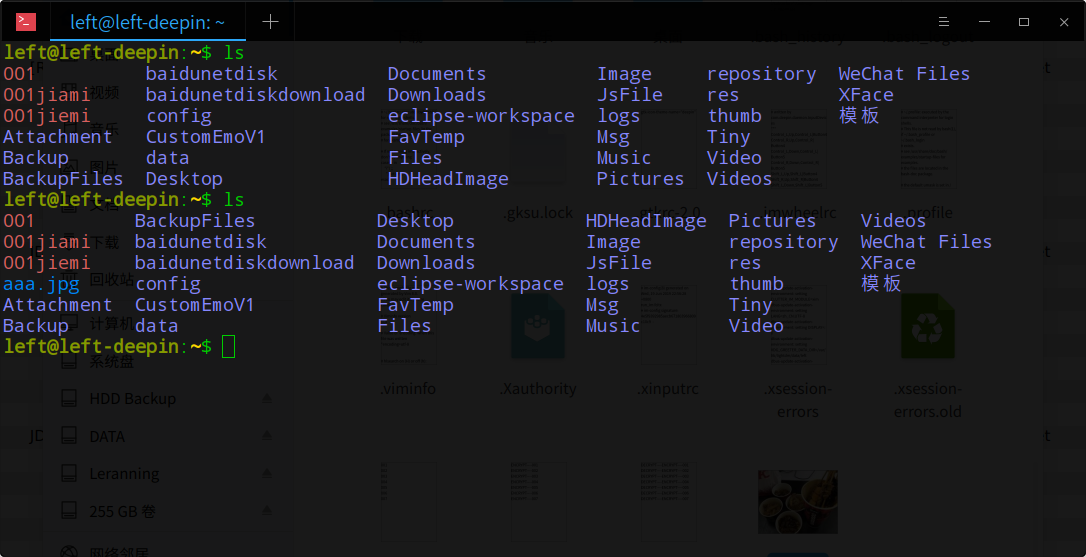1086x557 pixels.
Task: Click 001jiami in the first ls output
Action: click(46, 95)
